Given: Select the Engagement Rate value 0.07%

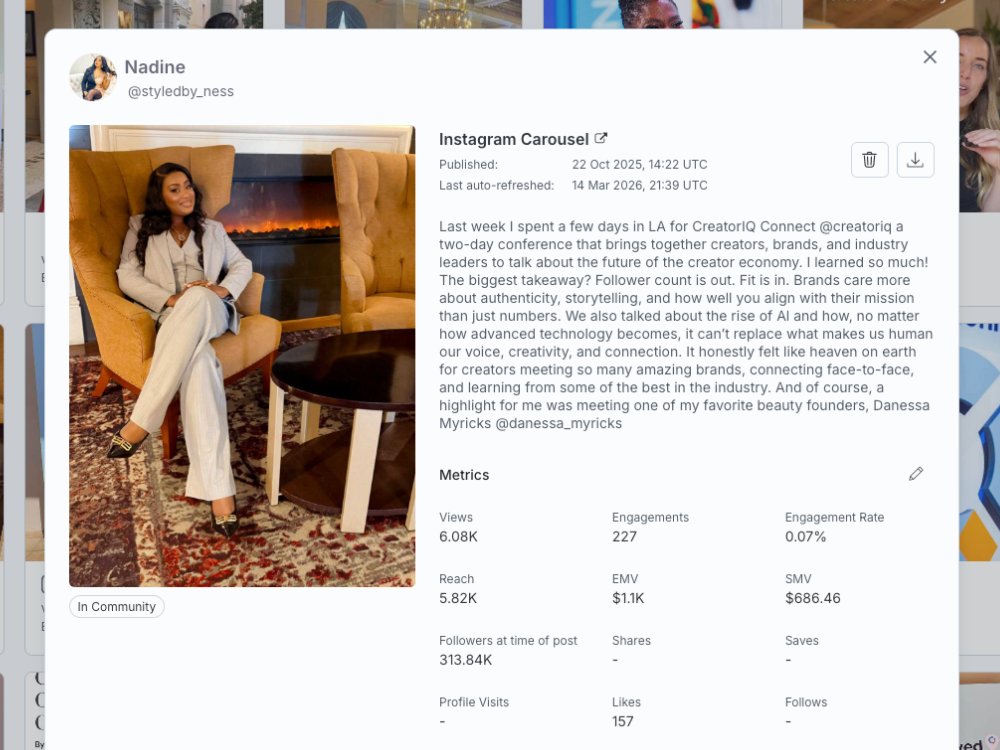Looking at the screenshot, I should click(x=805, y=536).
